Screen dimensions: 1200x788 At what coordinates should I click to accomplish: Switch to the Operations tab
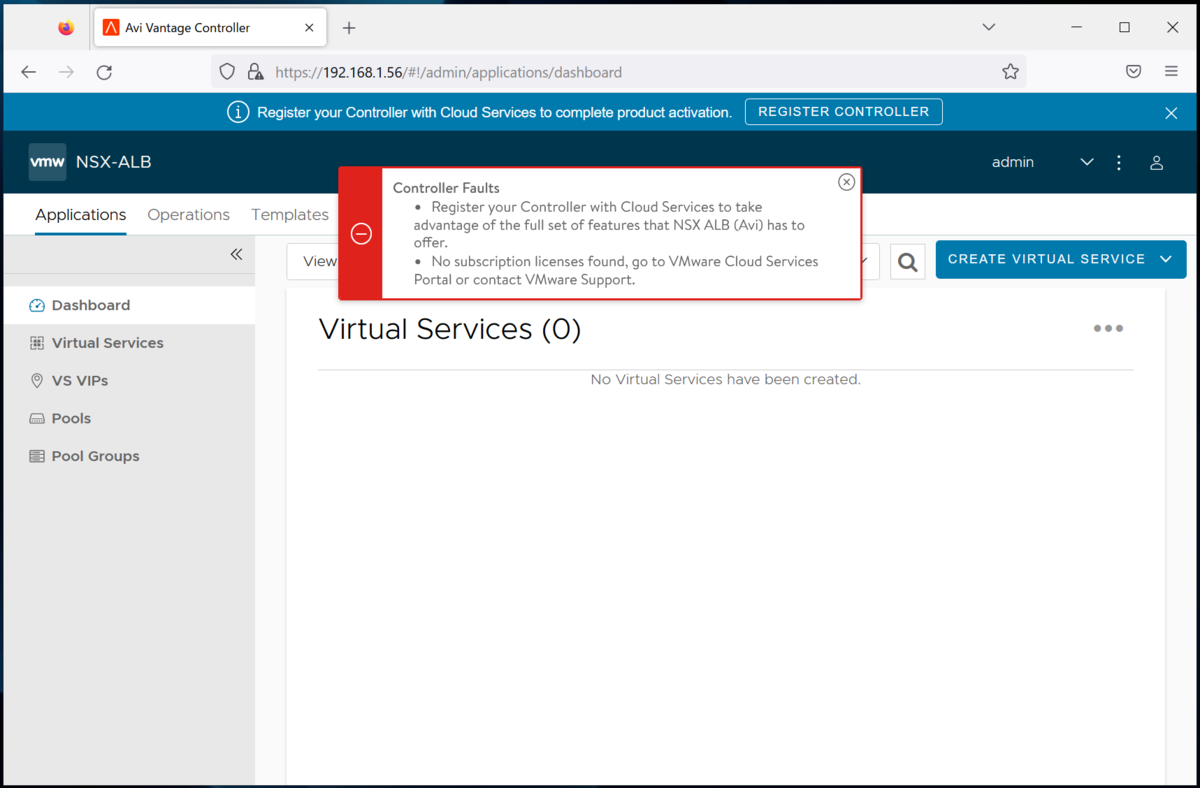(188, 215)
